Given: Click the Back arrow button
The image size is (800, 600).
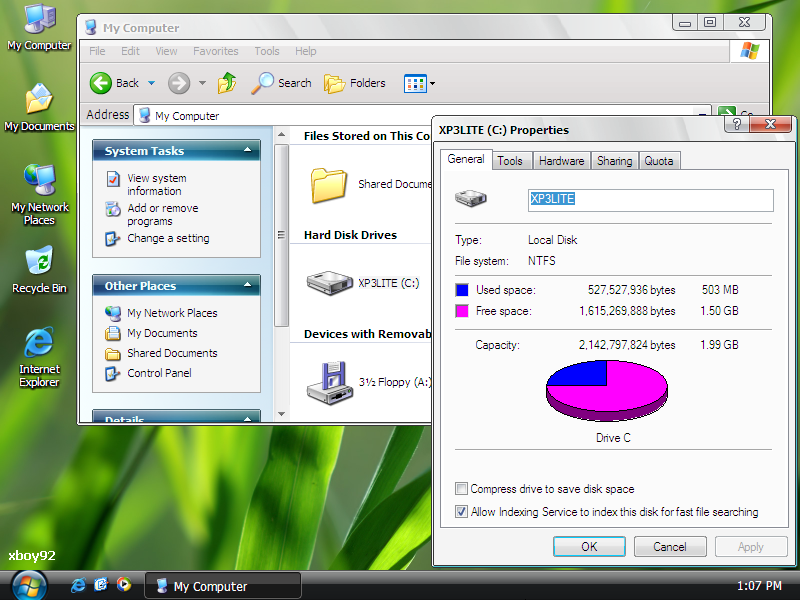Looking at the screenshot, I should coord(101,83).
